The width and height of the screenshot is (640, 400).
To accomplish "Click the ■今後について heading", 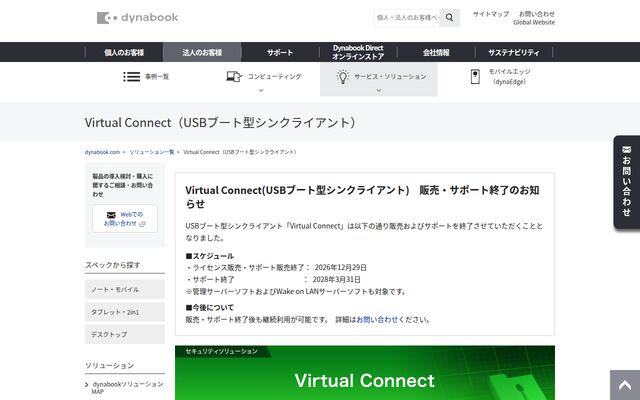I will tap(210, 307).
